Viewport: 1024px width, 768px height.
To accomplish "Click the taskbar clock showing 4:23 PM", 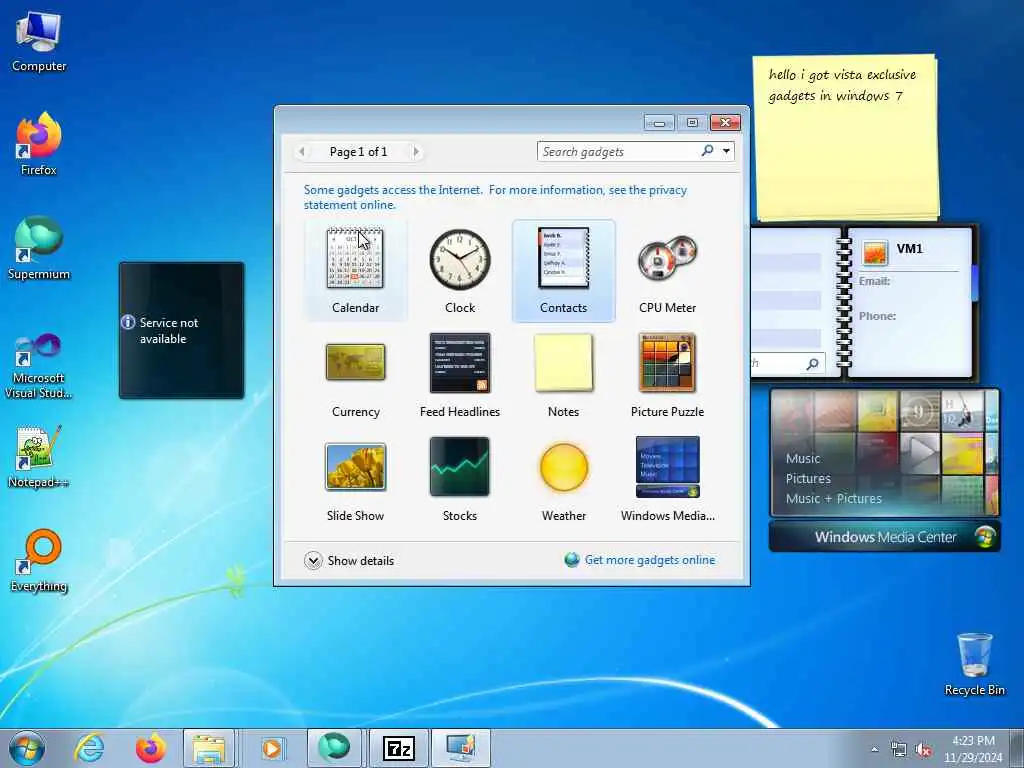I will pos(973,749).
